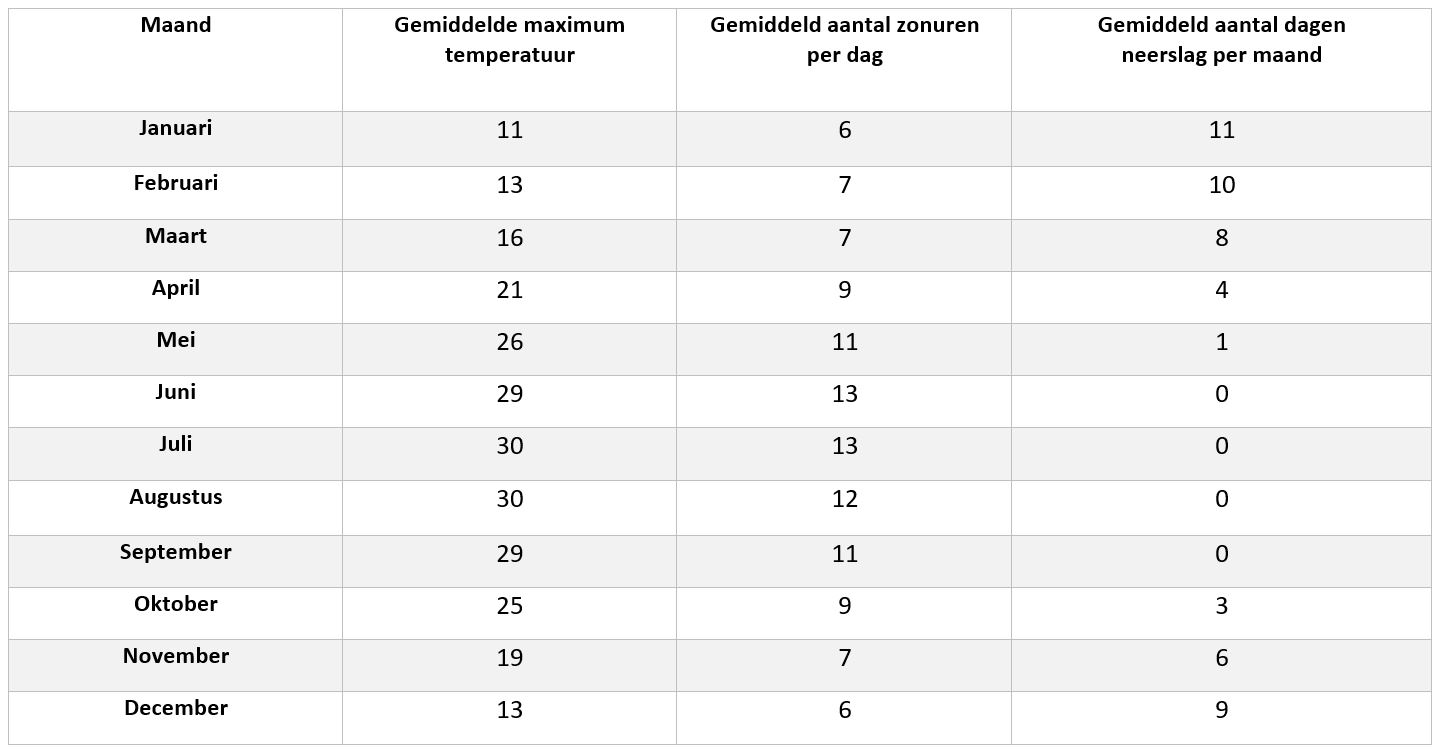Select Februari's sun hours value 7

point(844,185)
